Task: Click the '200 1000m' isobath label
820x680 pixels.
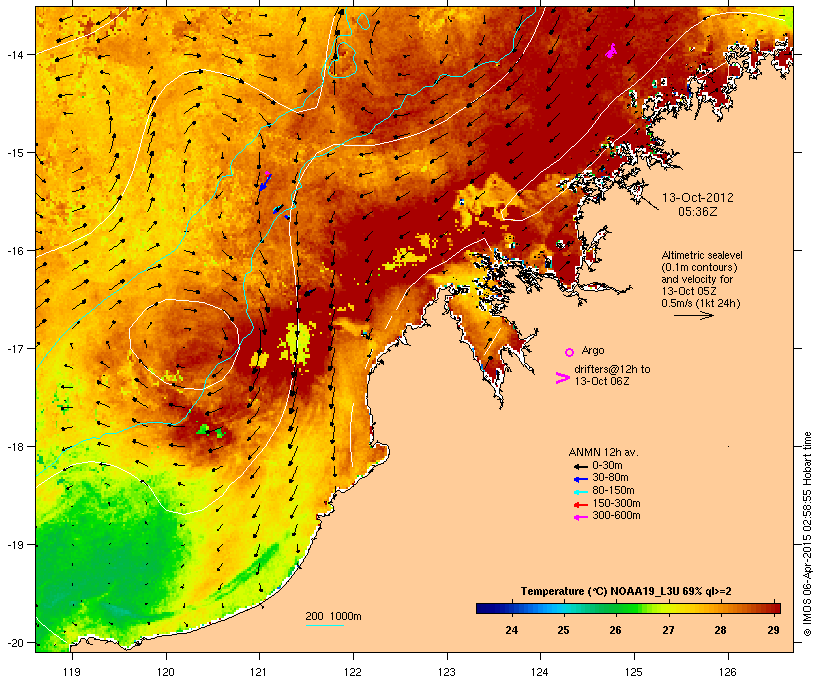Action: 333,616
